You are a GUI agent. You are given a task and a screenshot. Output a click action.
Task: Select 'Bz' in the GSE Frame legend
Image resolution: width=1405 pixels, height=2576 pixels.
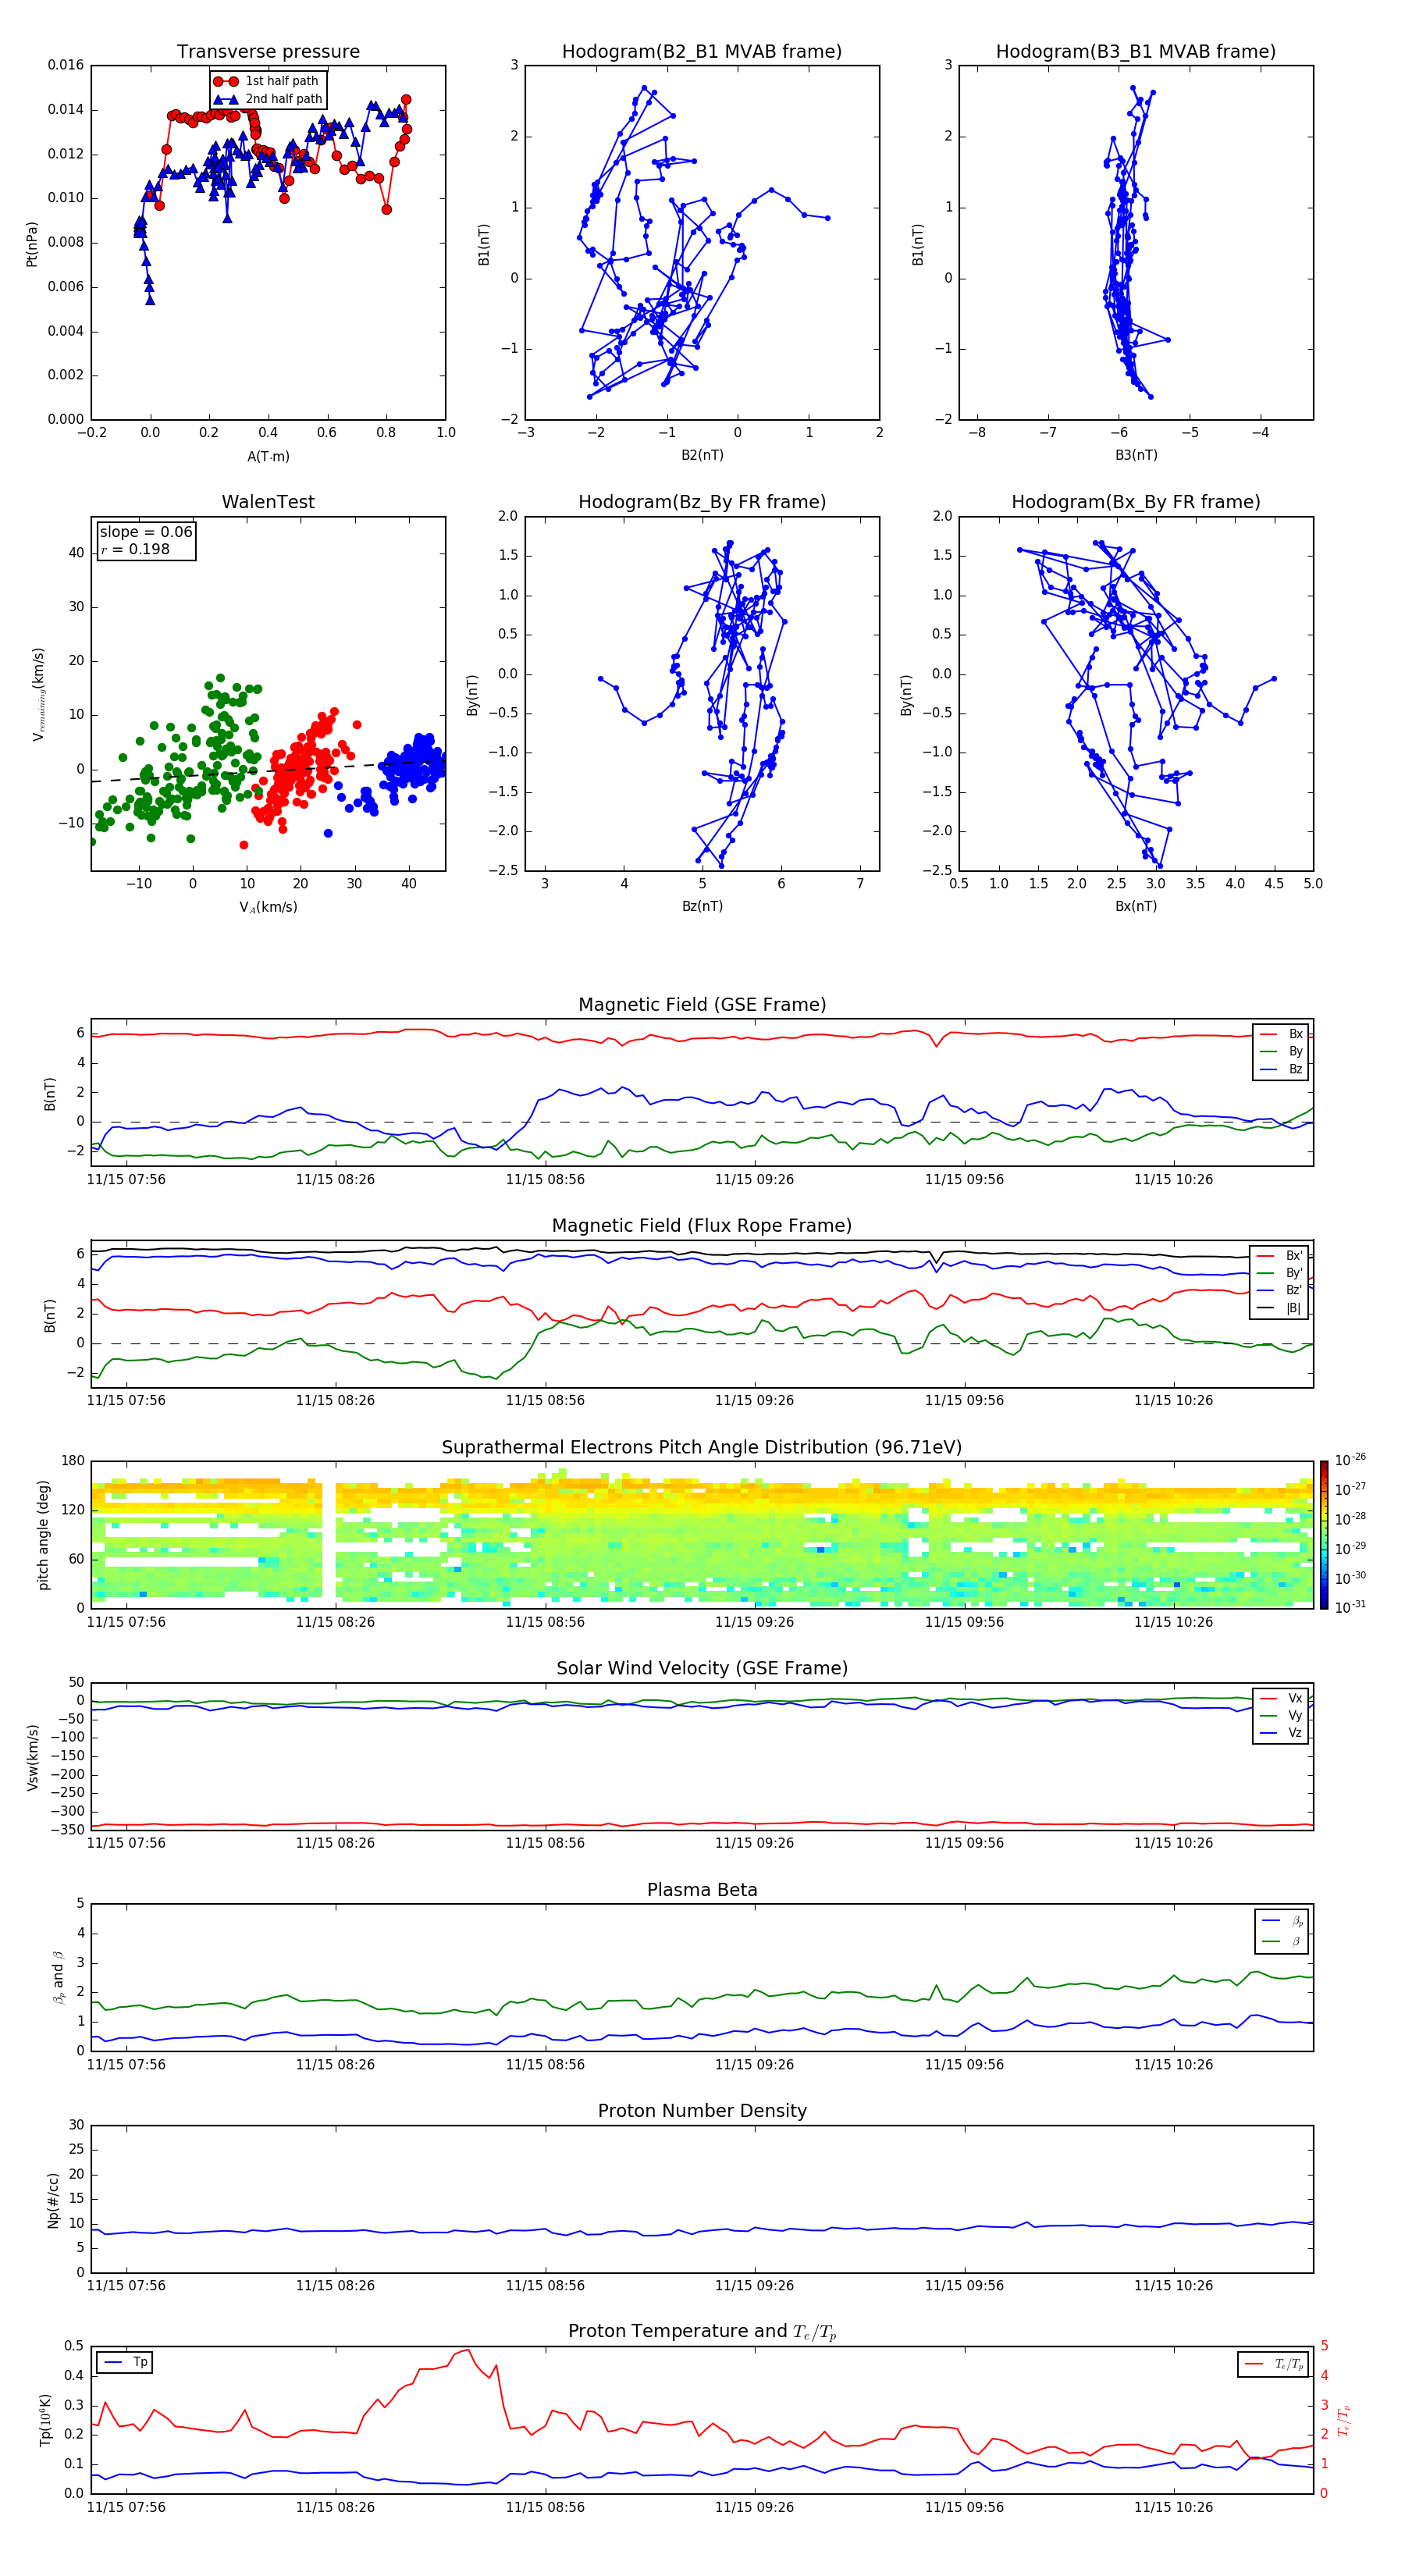point(1282,1070)
